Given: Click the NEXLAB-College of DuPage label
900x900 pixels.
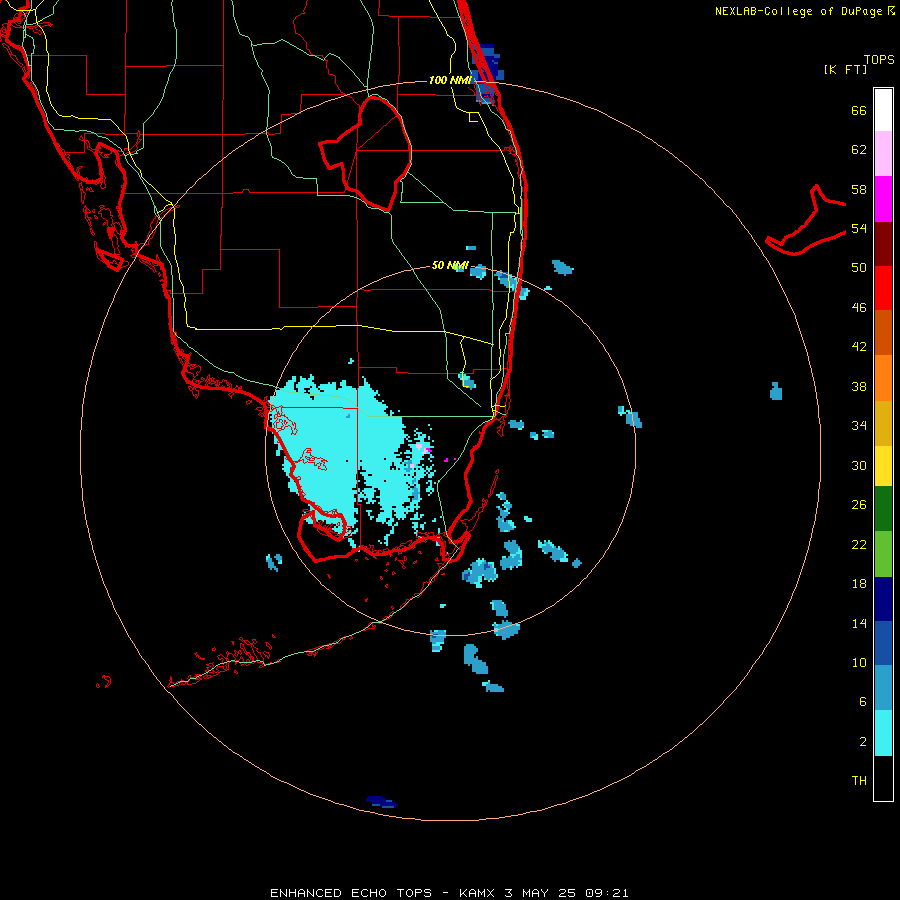Looking at the screenshot, I should tap(800, 11).
